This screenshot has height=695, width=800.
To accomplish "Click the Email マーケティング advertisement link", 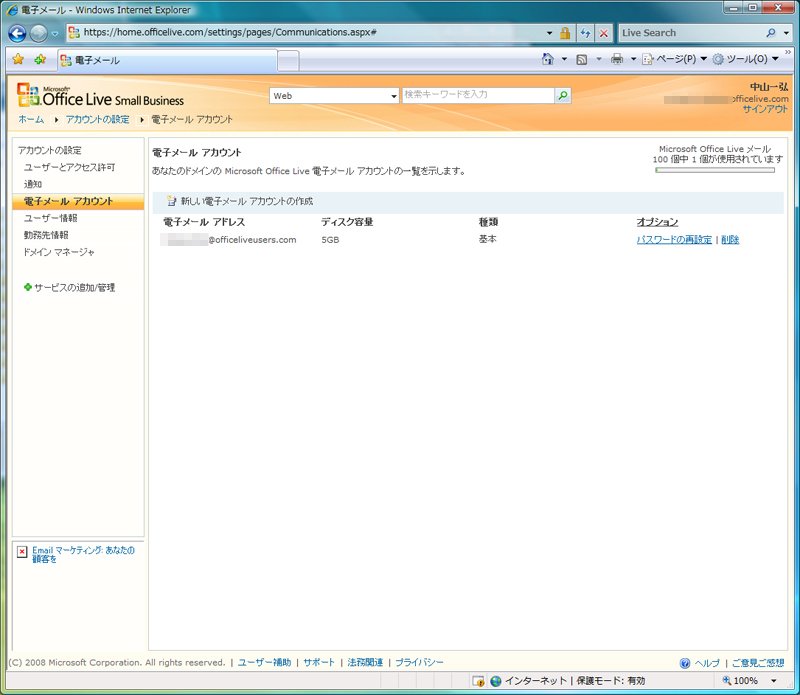I will pyautogui.click(x=83, y=554).
